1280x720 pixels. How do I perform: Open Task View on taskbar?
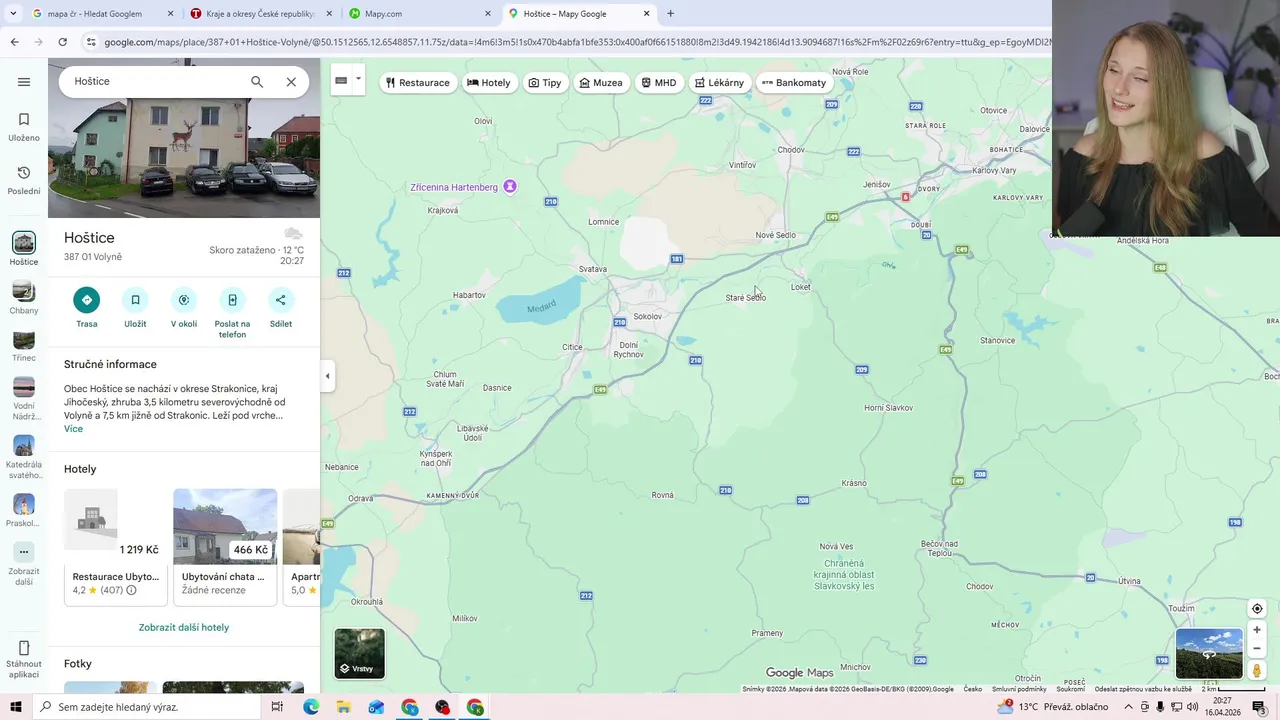tap(277, 707)
